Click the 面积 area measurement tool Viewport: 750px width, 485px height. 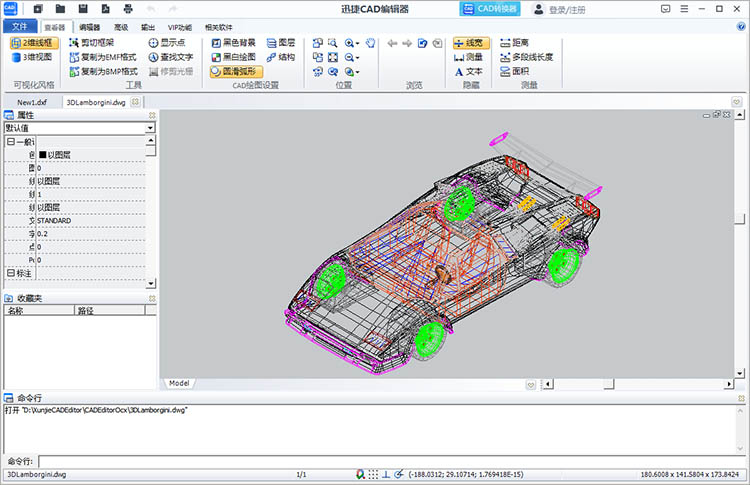point(514,71)
